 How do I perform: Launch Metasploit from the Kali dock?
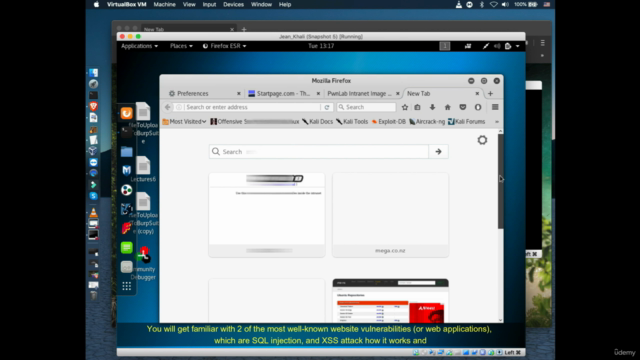[127, 170]
